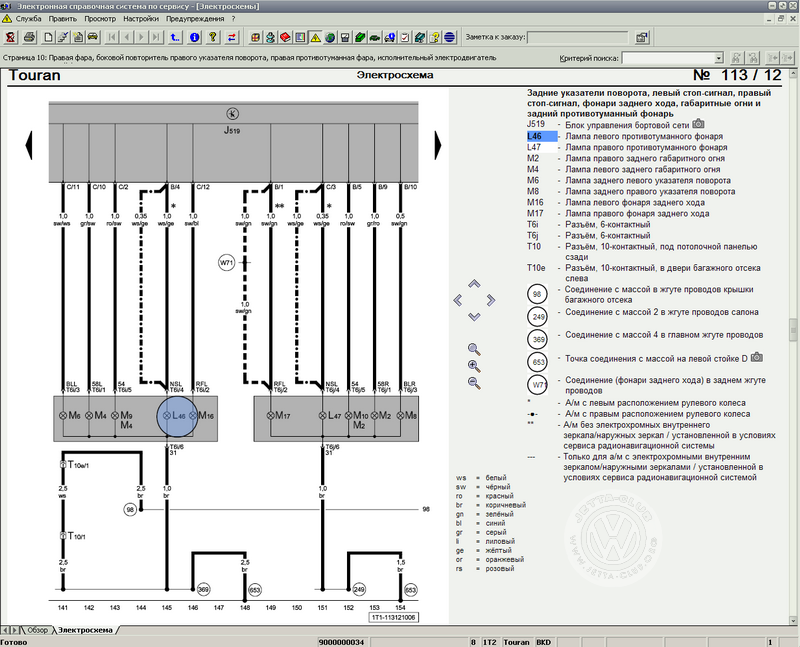Click the plain magnifier above zoom in

[x=474, y=349]
